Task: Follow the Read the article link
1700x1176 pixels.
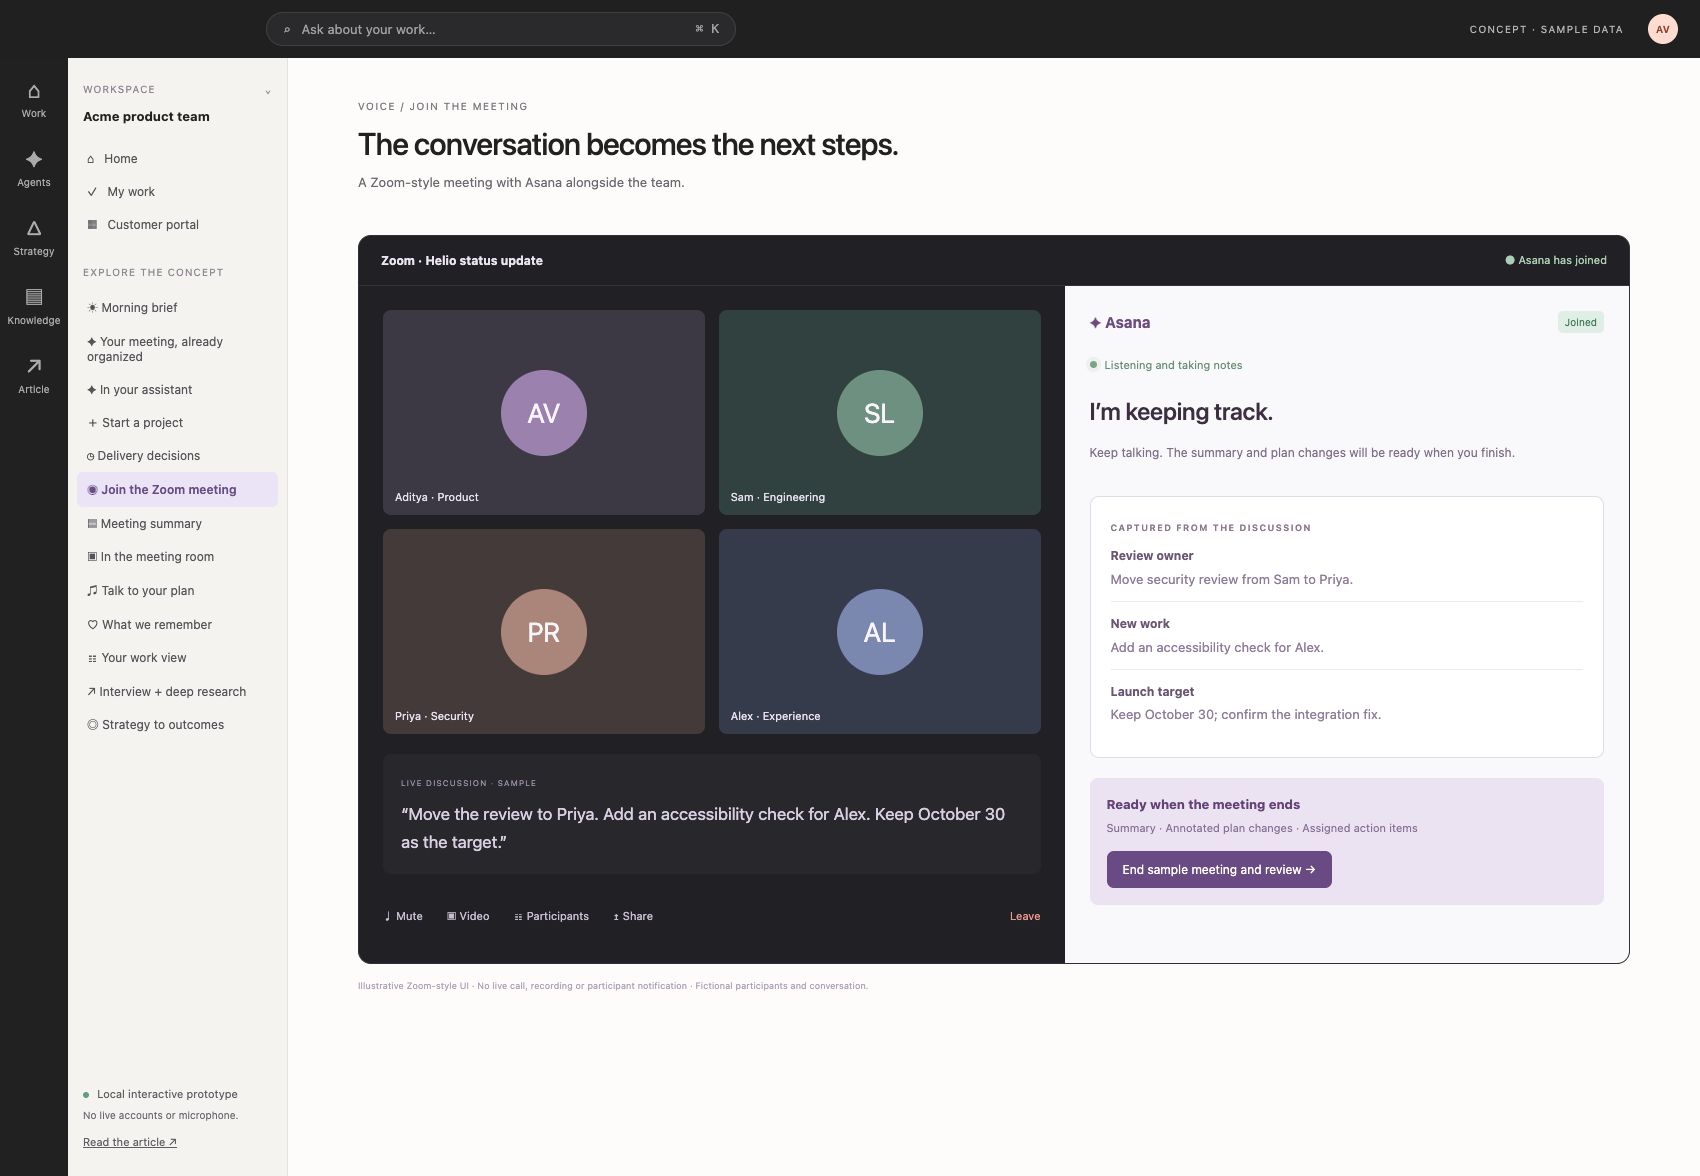Action: [130, 1142]
